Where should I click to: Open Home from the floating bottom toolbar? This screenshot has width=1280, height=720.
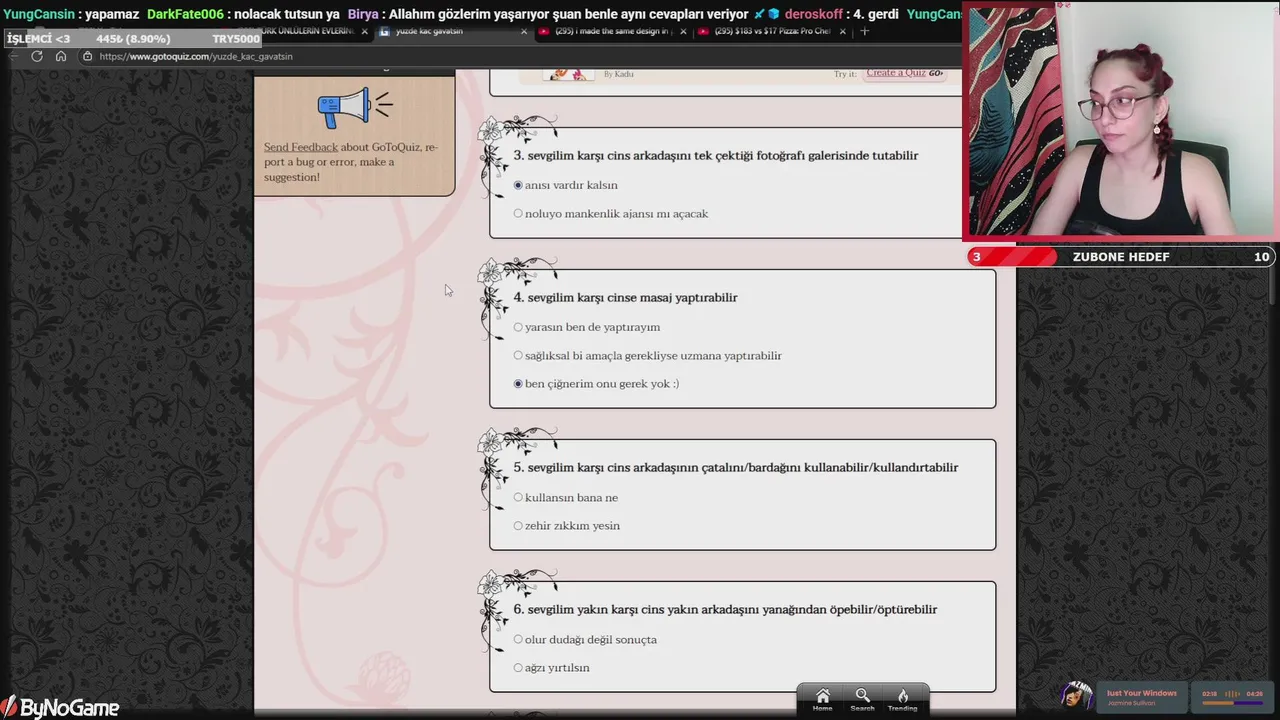click(x=822, y=699)
